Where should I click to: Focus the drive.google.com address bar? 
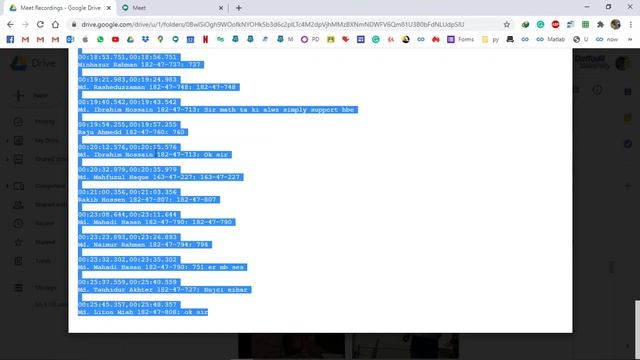[x=272, y=24]
